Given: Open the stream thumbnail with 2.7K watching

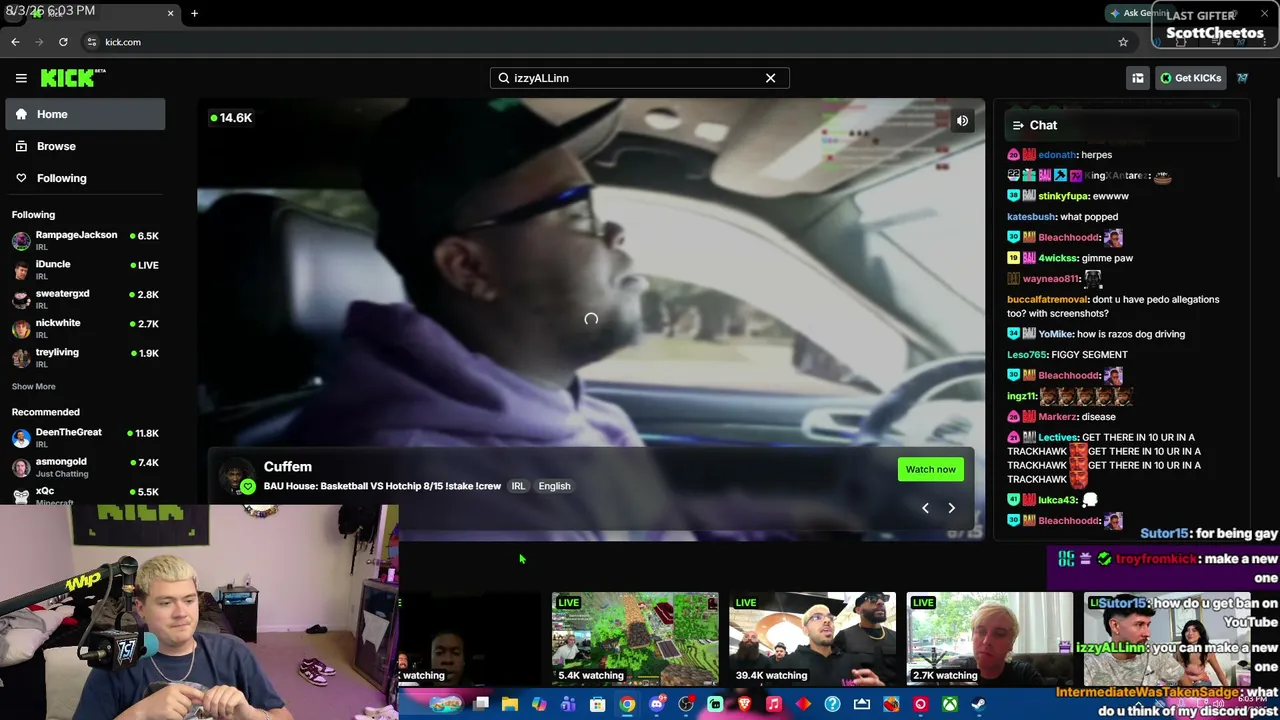Looking at the screenshot, I should pyautogui.click(x=989, y=639).
